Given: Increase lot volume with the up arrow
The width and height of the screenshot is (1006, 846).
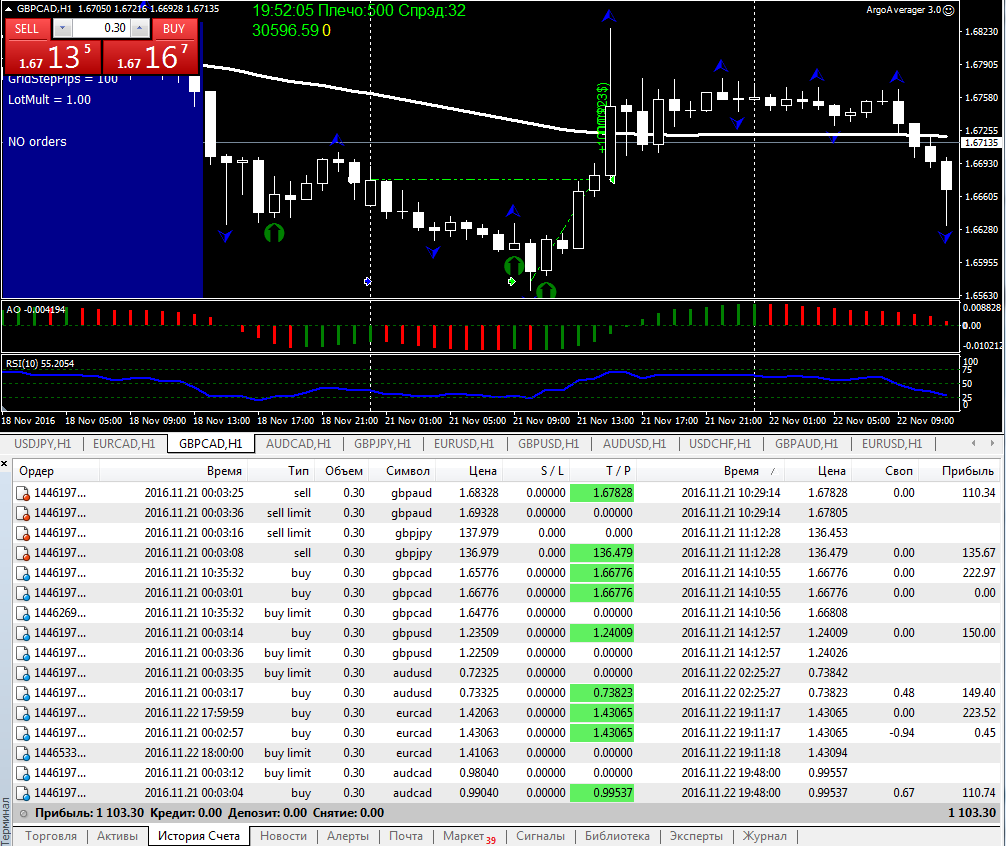Looking at the screenshot, I should tap(140, 28).
